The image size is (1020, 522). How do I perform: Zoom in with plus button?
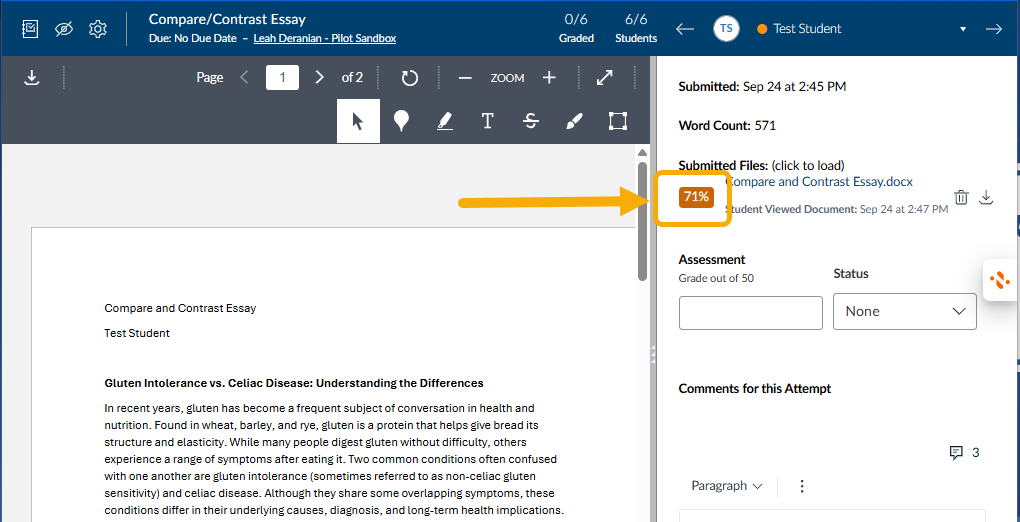[549, 78]
